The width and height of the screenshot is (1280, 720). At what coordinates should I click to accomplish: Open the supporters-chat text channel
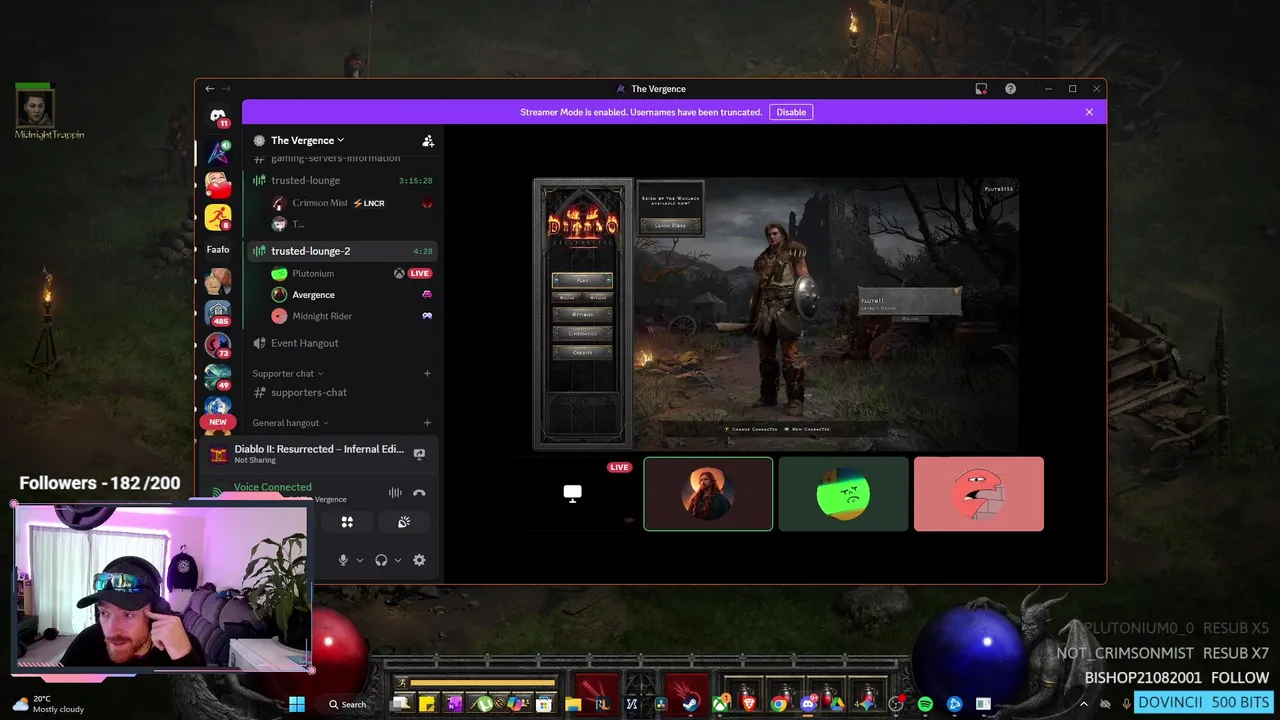(x=342, y=393)
